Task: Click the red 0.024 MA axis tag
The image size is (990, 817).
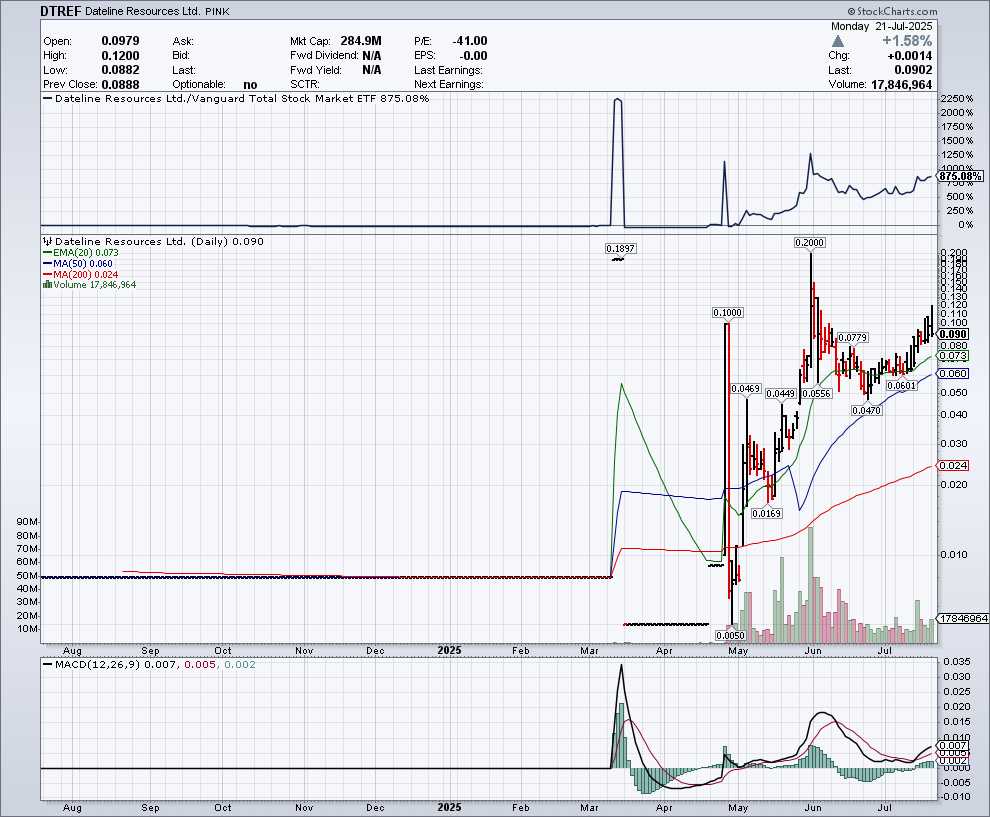Action: click(x=953, y=465)
